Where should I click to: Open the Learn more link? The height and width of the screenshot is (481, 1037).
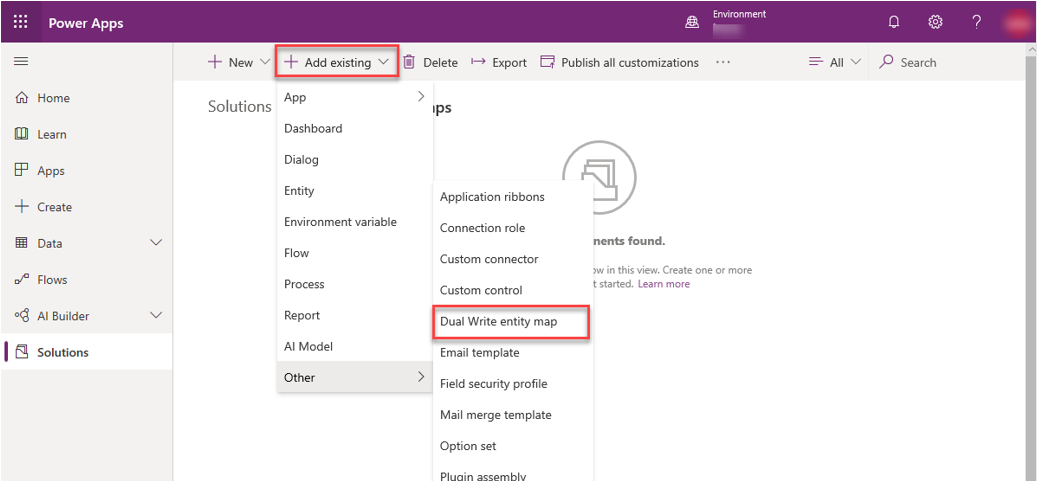(x=664, y=284)
